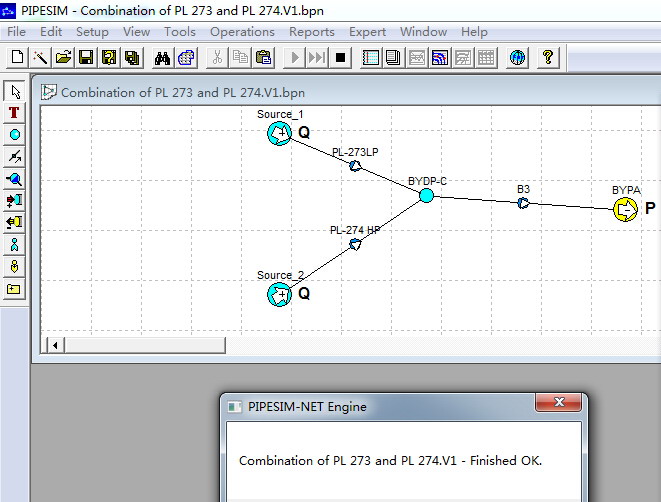The width and height of the screenshot is (661, 502).
Task: Click the 'Source_1' label text
Action: (x=280, y=114)
